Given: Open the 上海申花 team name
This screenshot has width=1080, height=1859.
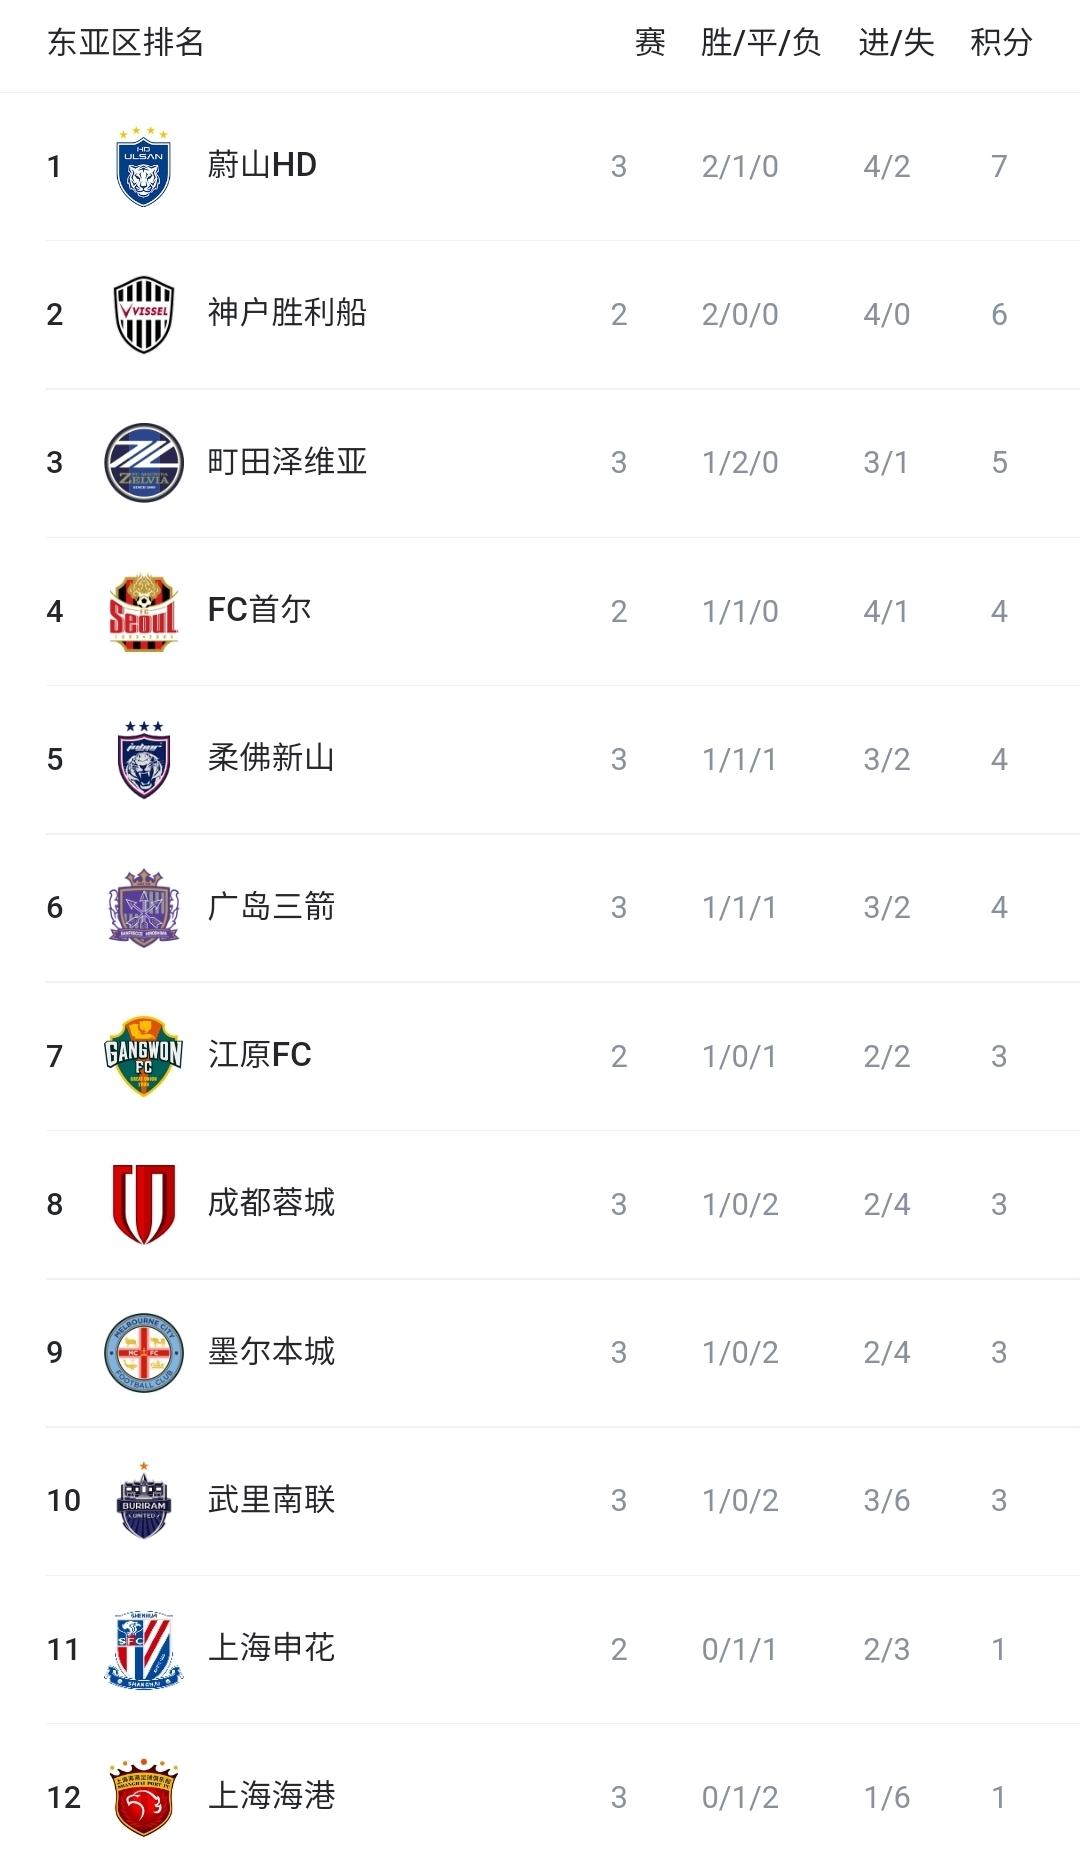Looking at the screenshot, I should (271, 1647).
